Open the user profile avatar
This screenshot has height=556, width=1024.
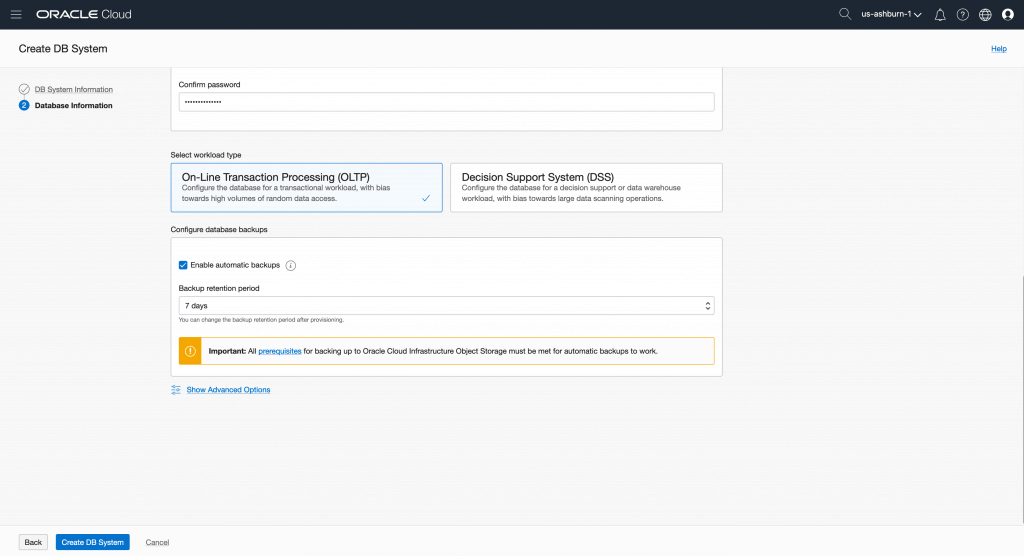point(1008,15)
